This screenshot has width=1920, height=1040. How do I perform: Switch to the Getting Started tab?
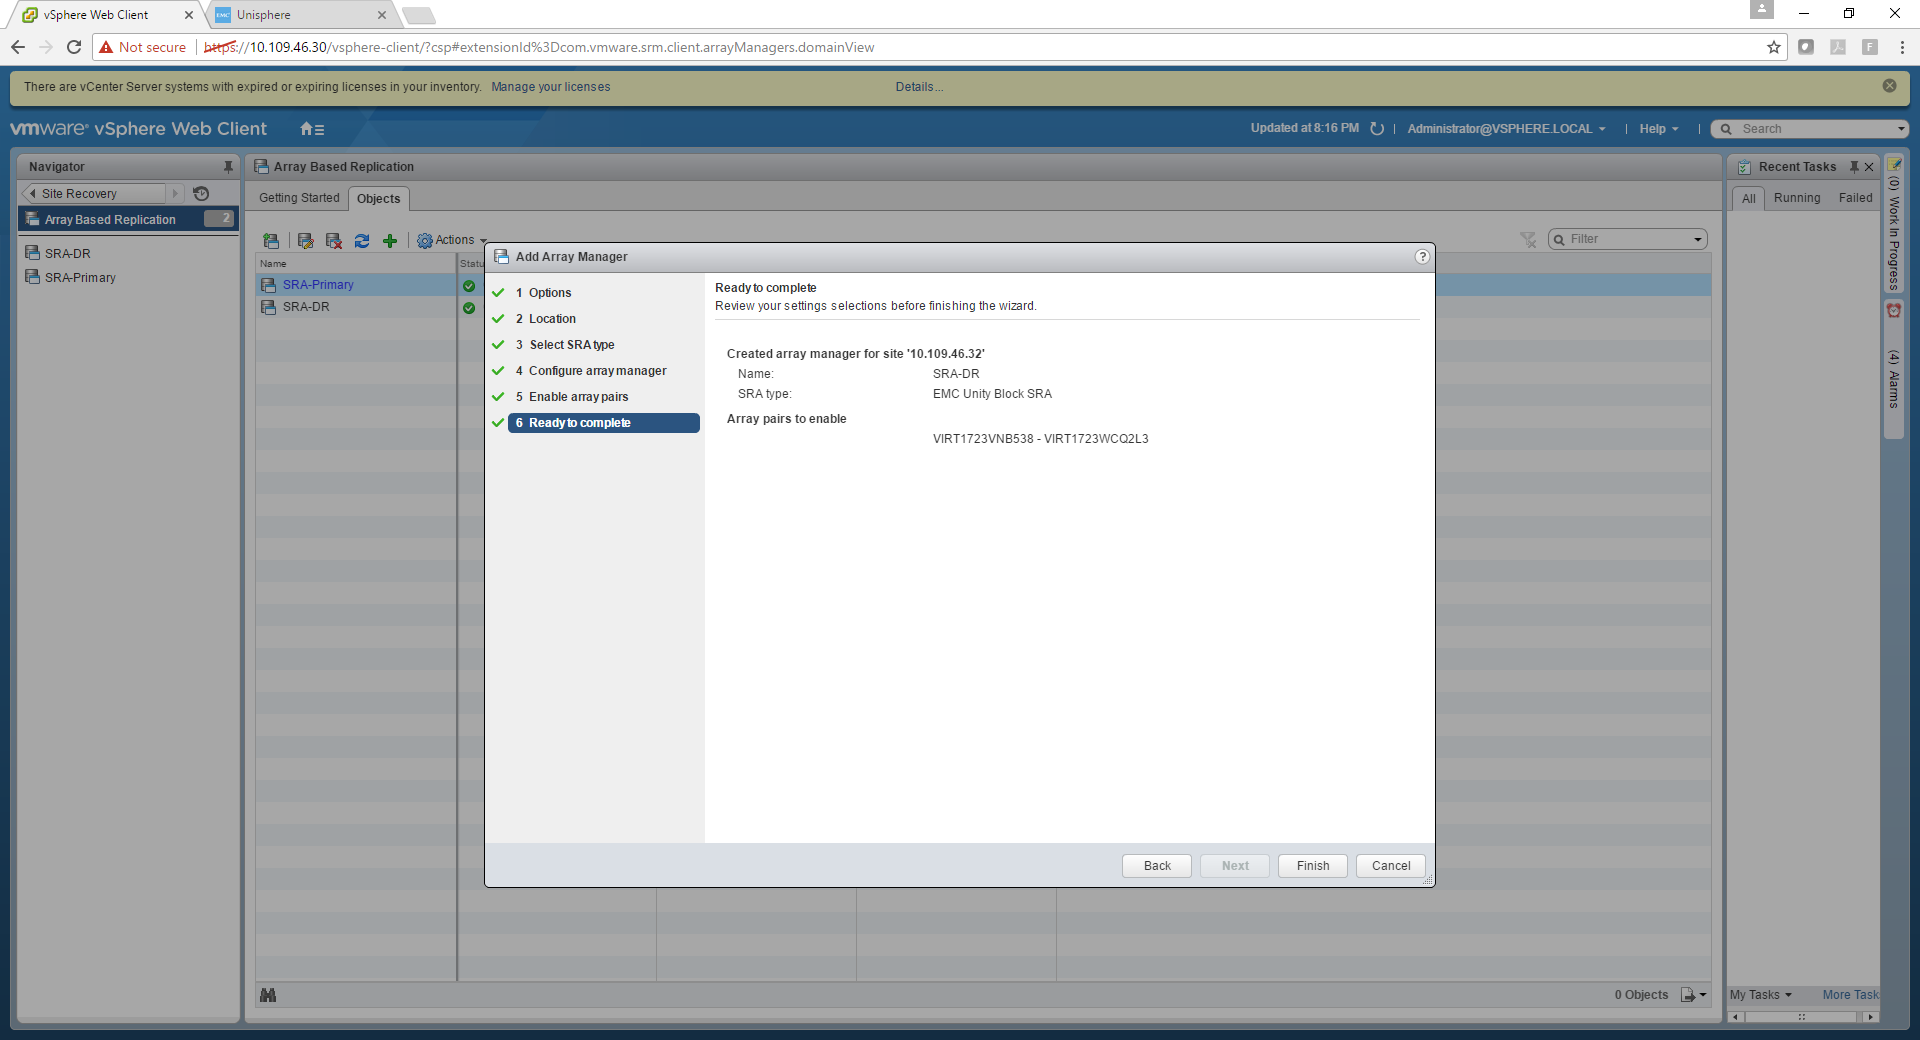pos(299,198)
